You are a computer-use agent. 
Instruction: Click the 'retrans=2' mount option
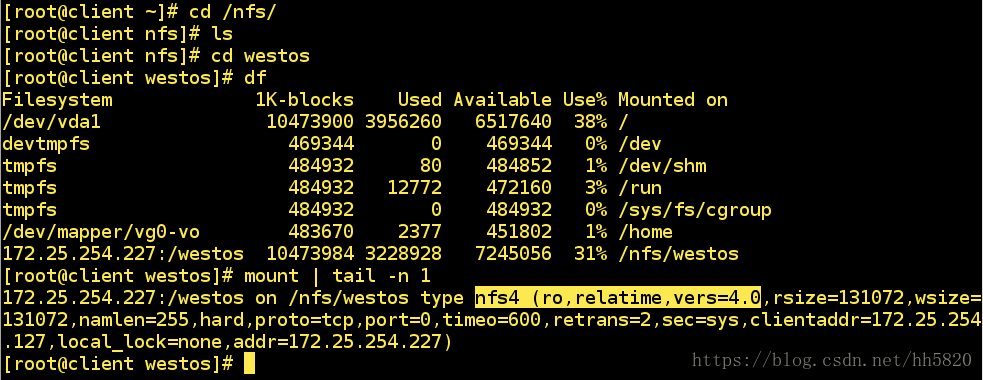pyautogui.click(x=601, y=320)
